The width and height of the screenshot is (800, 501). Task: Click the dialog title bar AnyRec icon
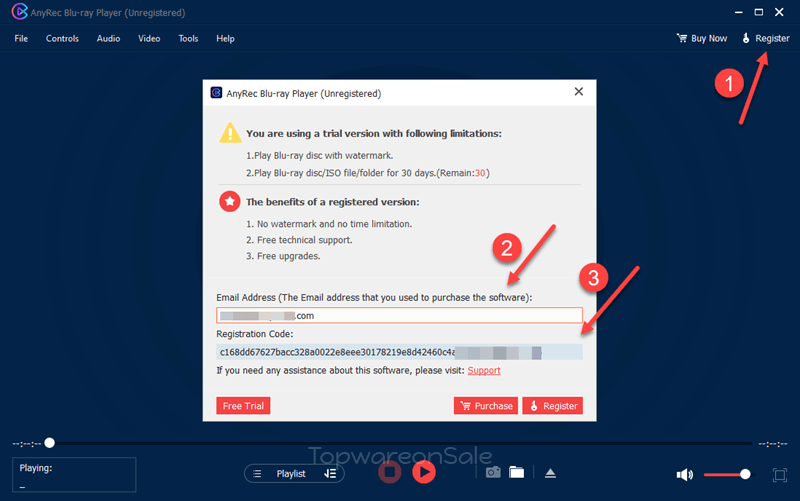click(216, 92)
